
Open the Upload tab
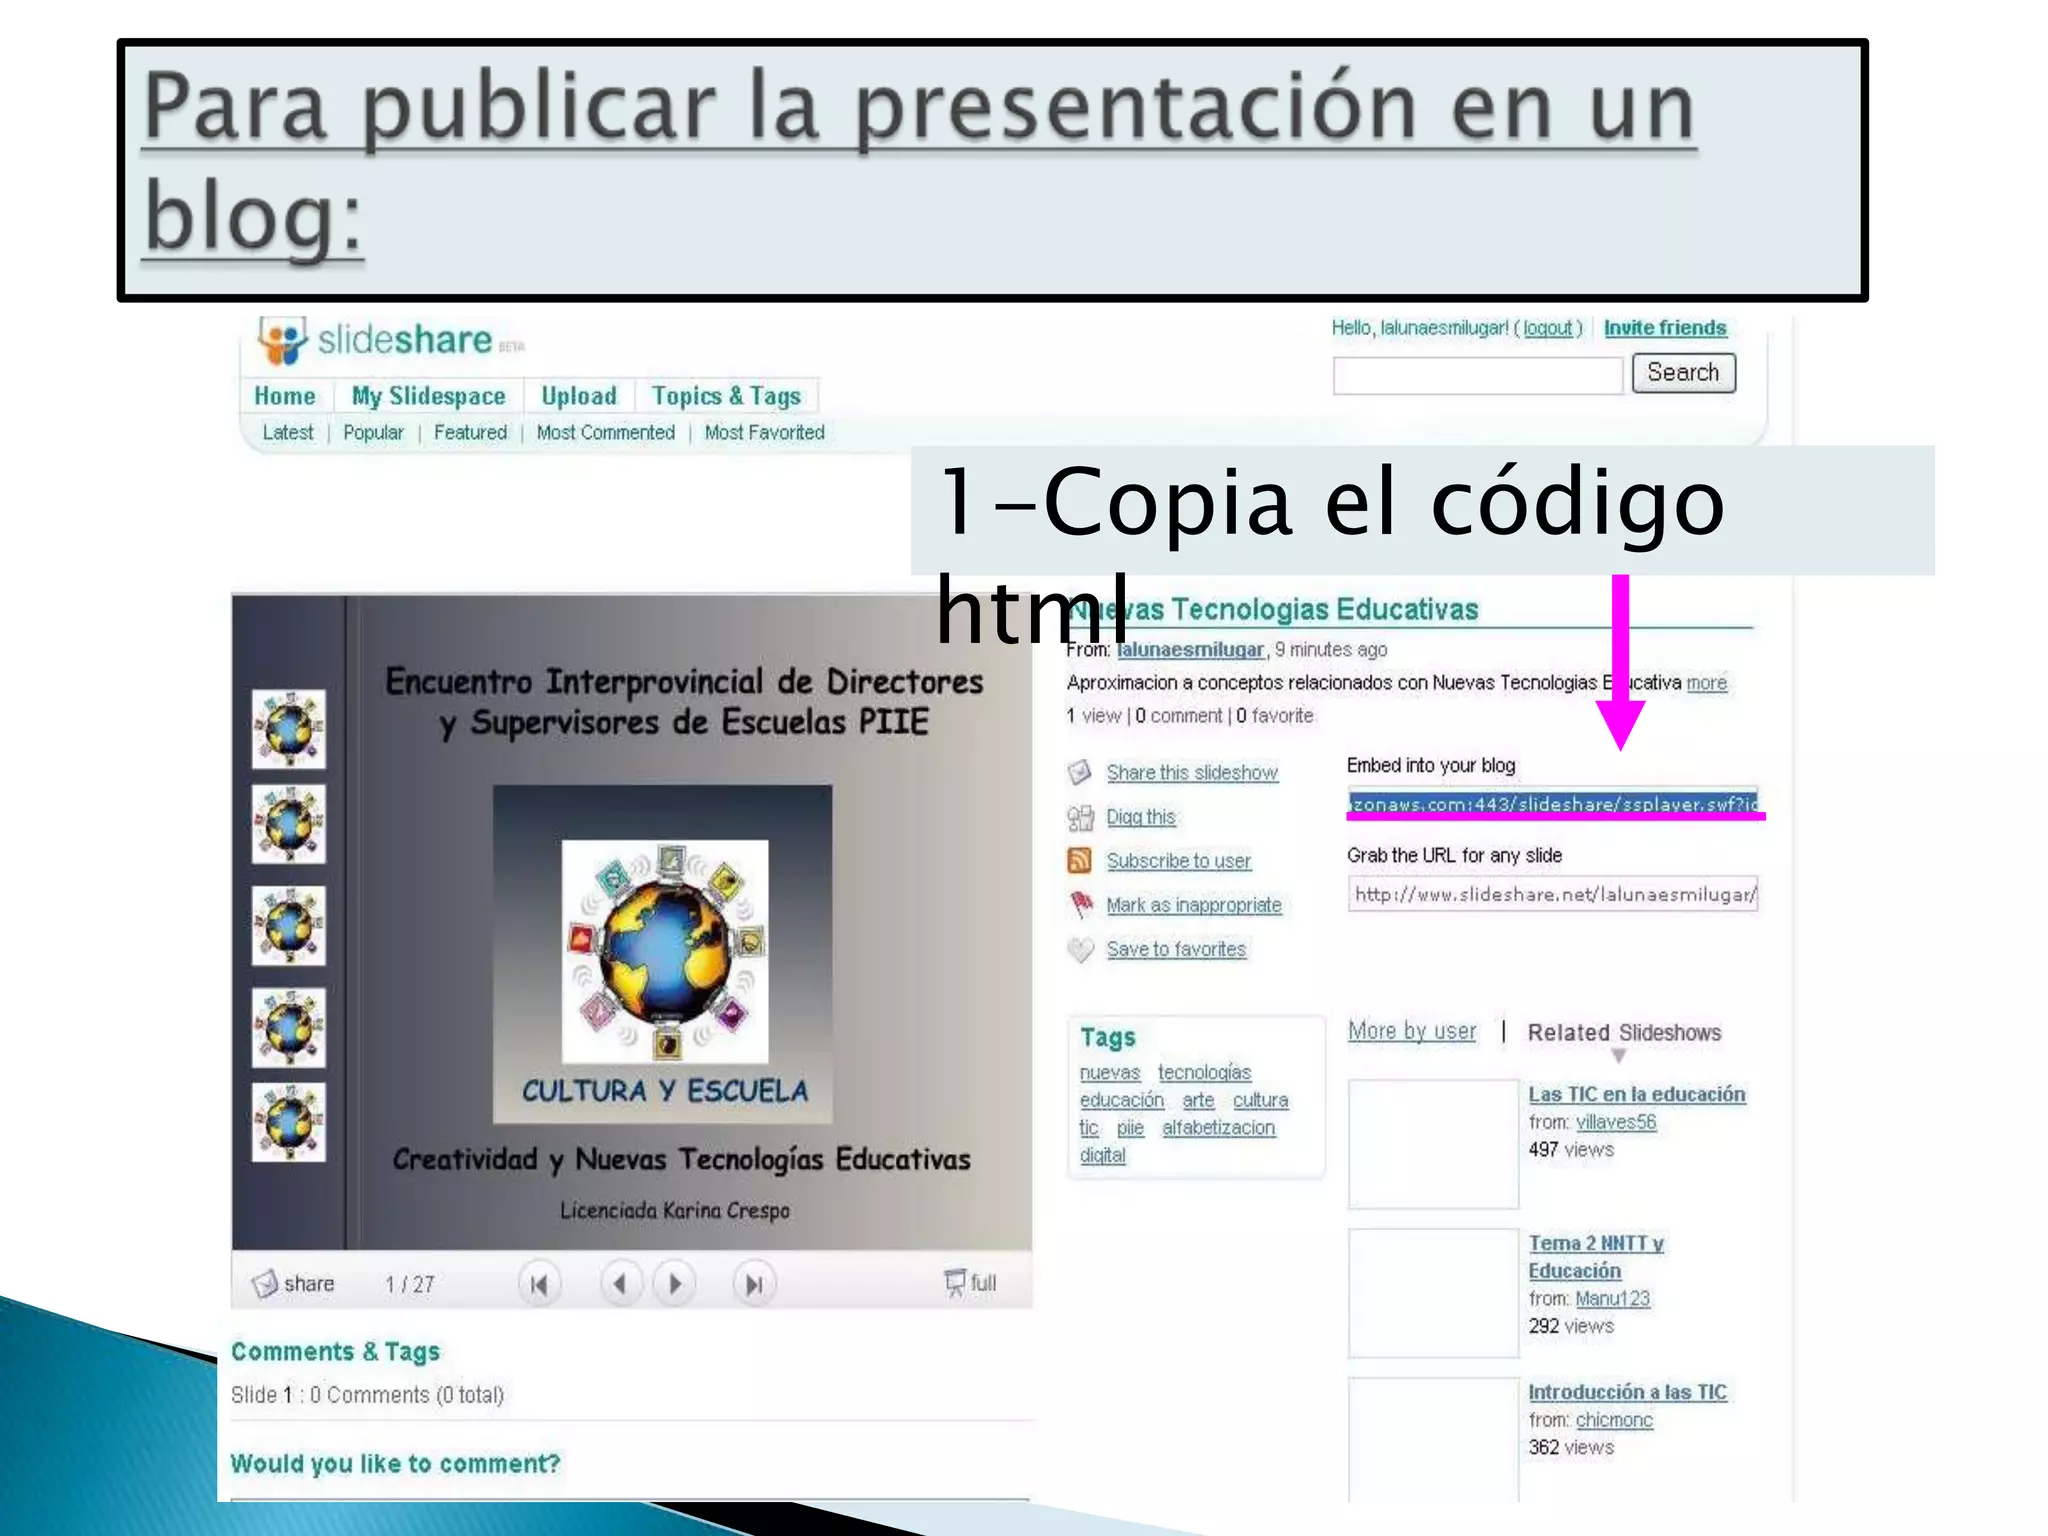coord(579,396)
